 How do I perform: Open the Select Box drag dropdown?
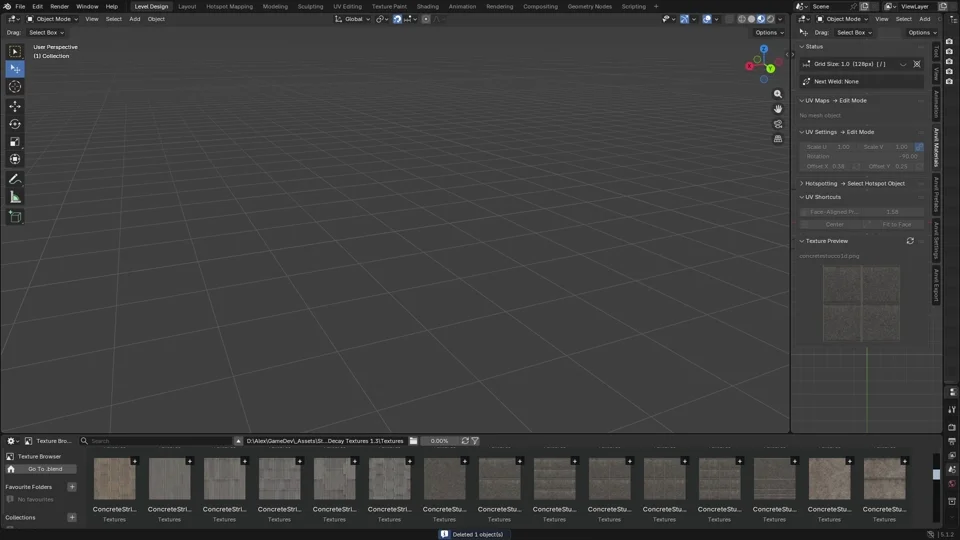pos(46,32)
